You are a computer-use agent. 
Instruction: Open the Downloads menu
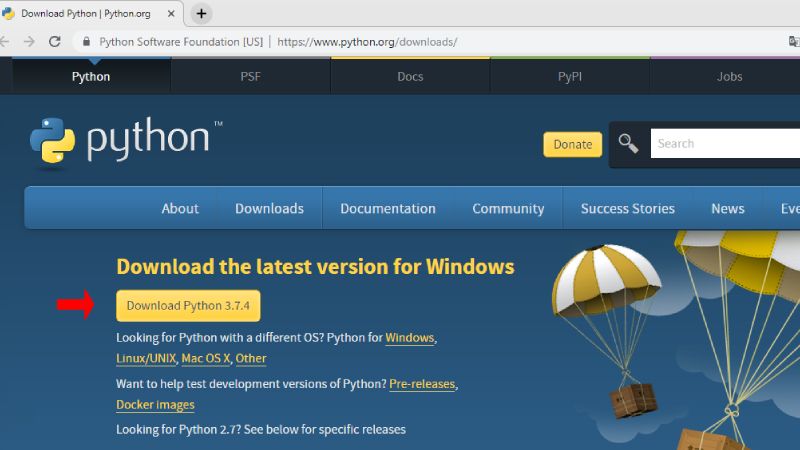(x=269, y=208)
